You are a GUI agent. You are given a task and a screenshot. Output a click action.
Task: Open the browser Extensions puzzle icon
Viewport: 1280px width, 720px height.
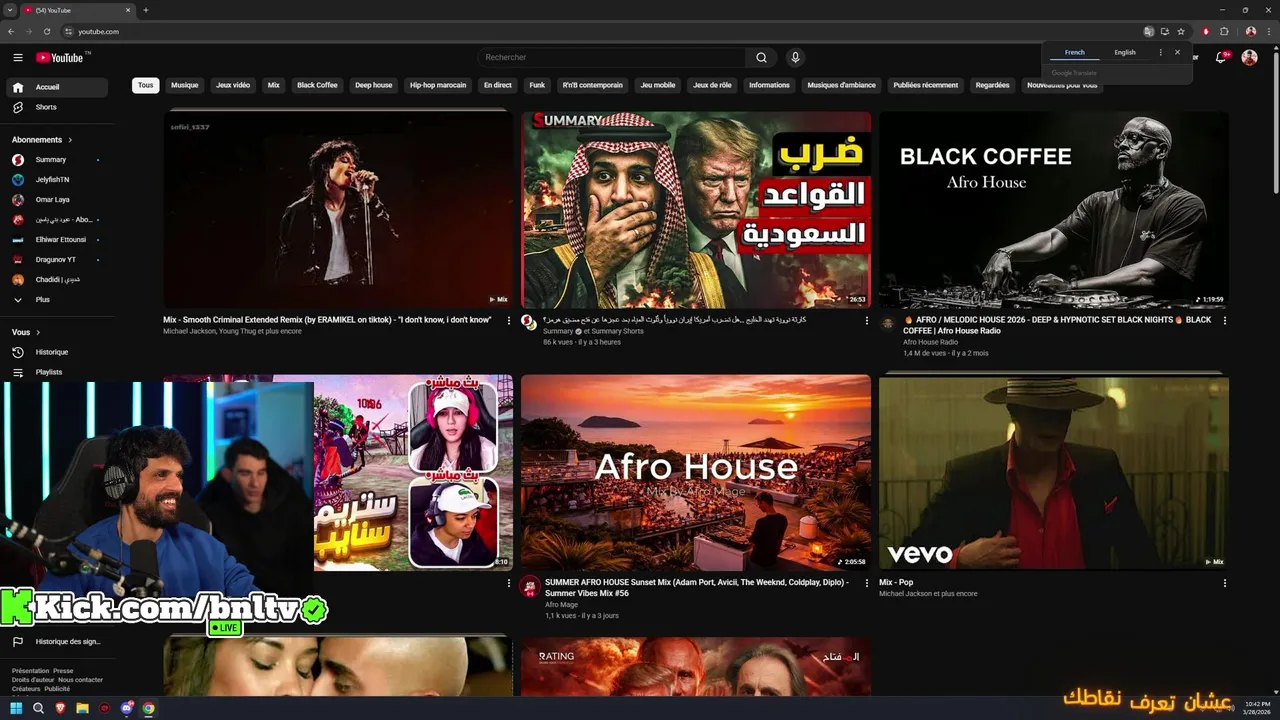(1223, 31)
